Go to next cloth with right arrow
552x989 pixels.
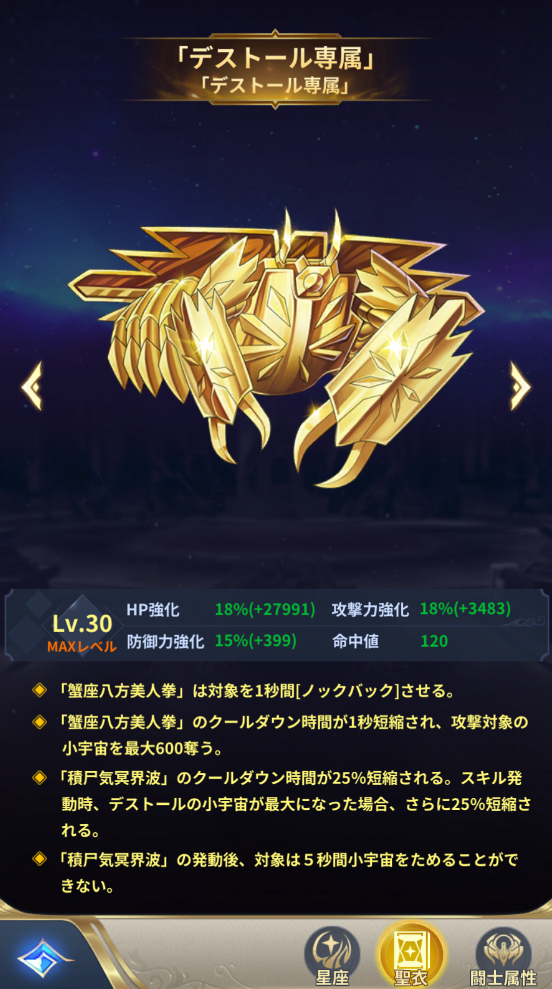[x=520, y=386]
